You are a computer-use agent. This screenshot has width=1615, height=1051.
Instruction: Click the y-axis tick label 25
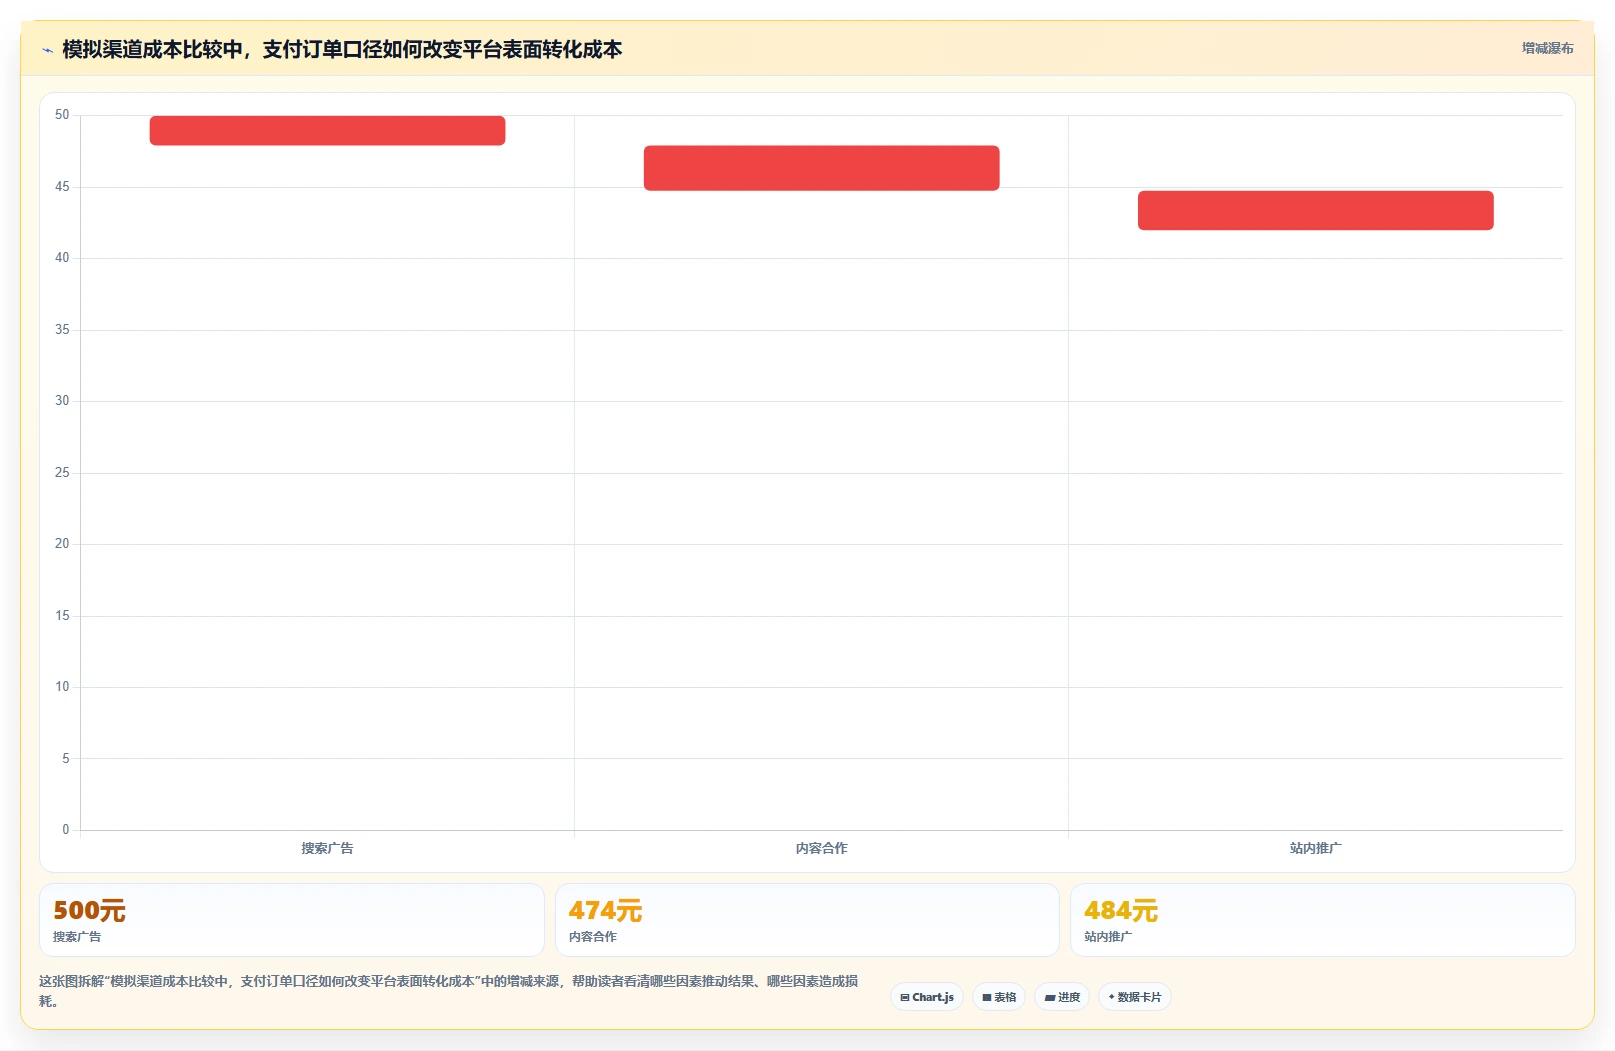62,473
